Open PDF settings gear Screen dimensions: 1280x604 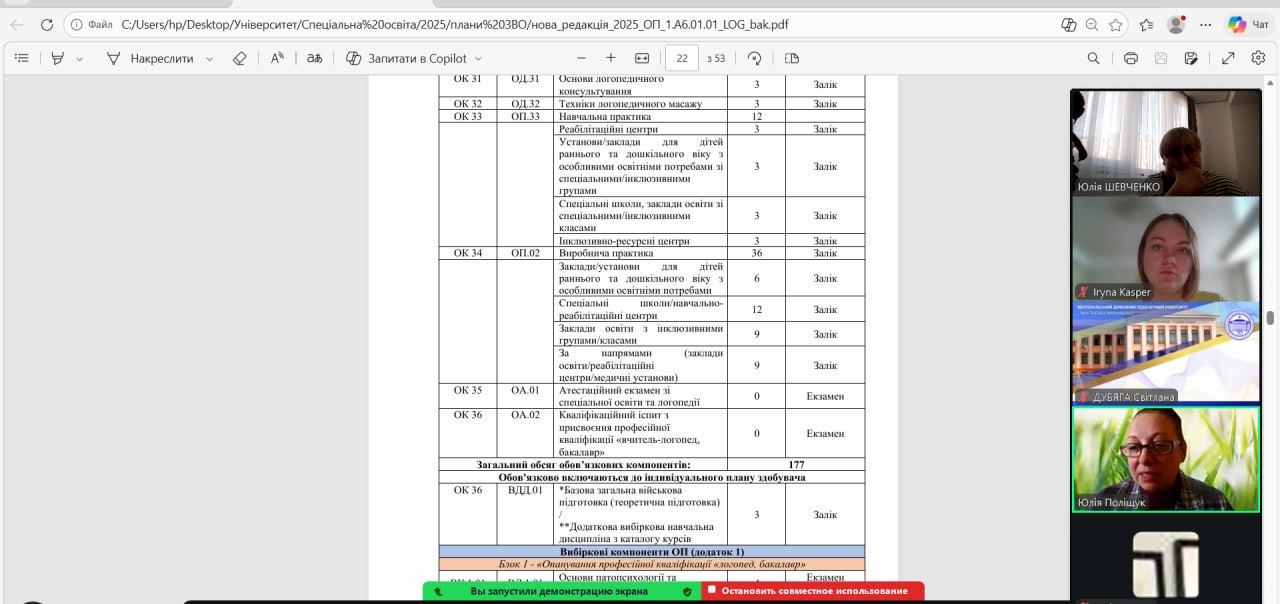1258,58
